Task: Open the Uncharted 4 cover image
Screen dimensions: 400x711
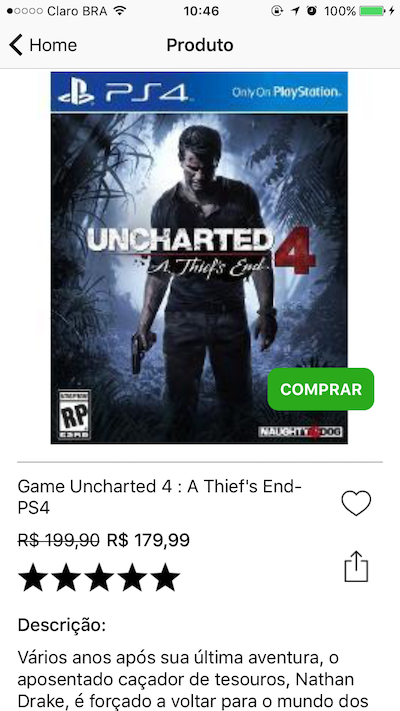Action: (x=199, y=258)
